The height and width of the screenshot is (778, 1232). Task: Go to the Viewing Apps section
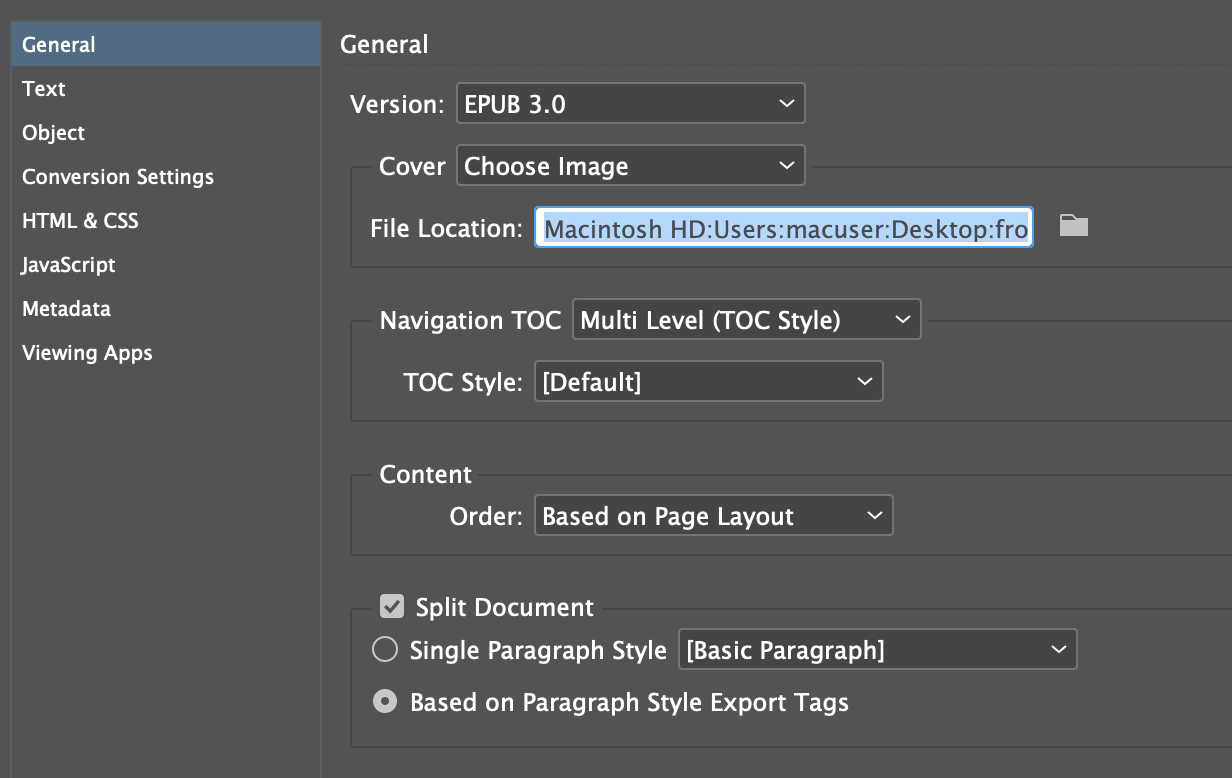click(166, 353)
